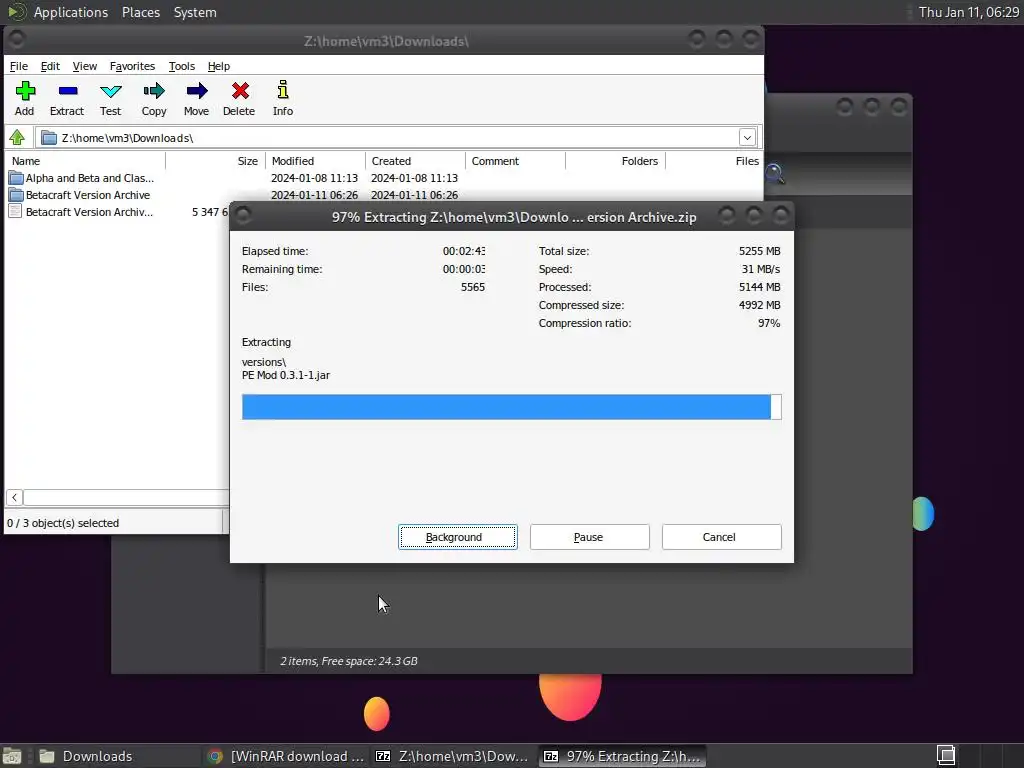
Task: Click the Files column header
Action: (x=714, y=161)
